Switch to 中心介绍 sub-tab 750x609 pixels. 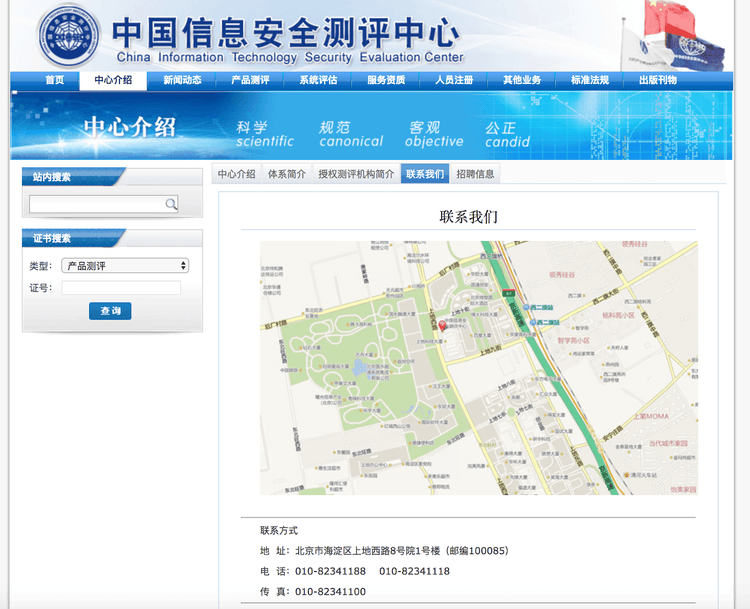click(236, 174)
